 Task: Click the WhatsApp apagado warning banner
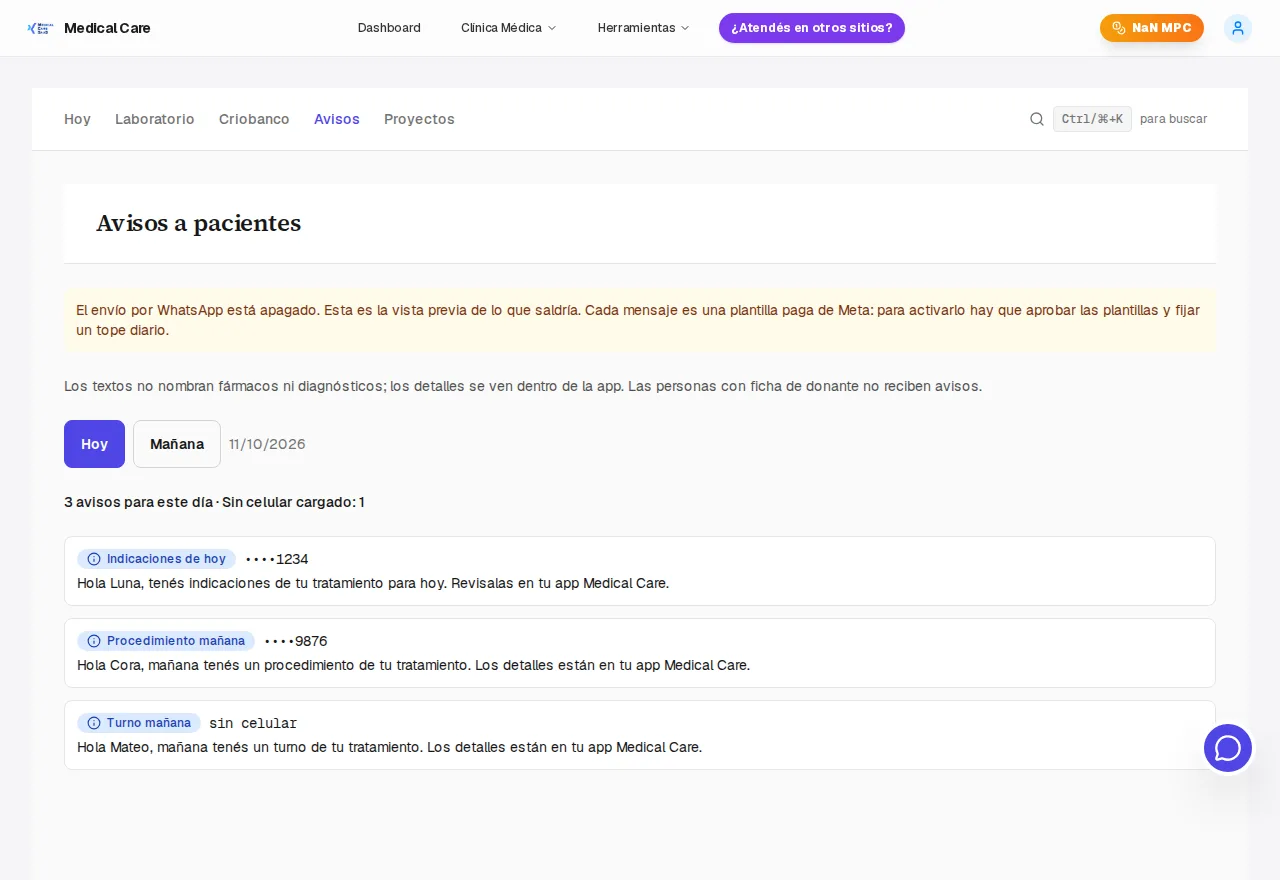coord(640,320)
